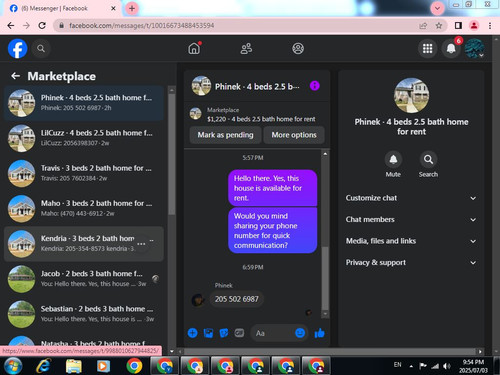This screenshot has height=375, width=500.
Task: Open the LilCuzz conversation
Action: pyautogui.click(x=84, y=138)
